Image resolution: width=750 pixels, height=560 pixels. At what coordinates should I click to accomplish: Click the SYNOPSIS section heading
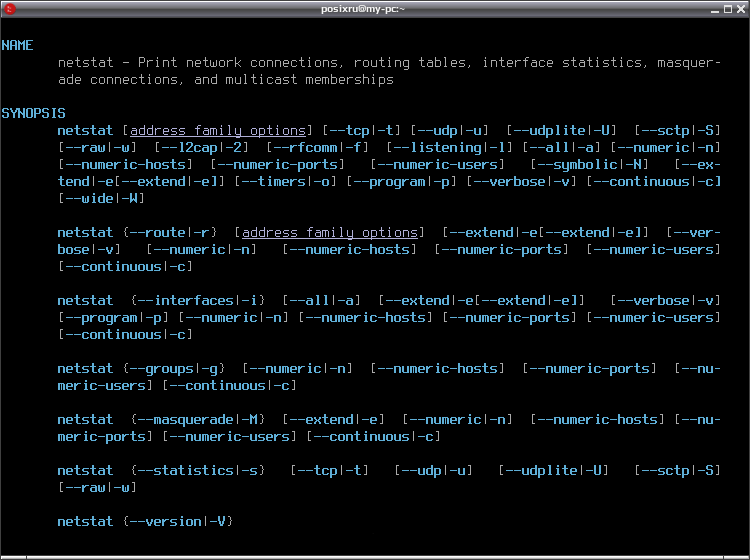coord(33,113)
